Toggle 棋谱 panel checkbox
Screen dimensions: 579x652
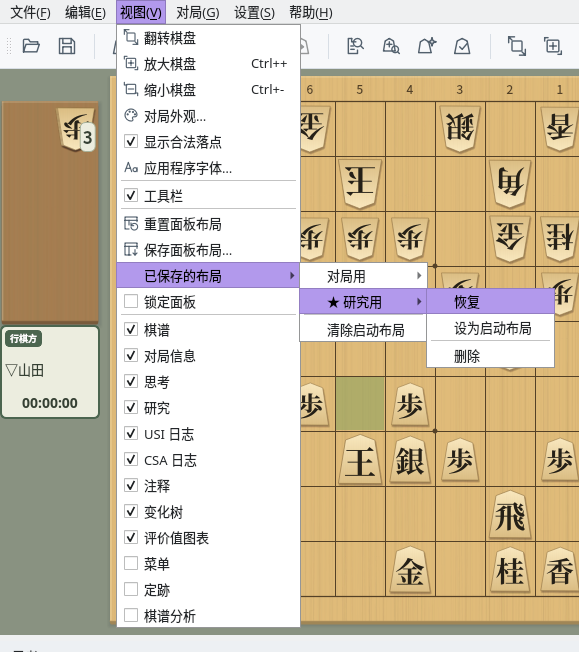pyautogui.click(x=131, y=329)
